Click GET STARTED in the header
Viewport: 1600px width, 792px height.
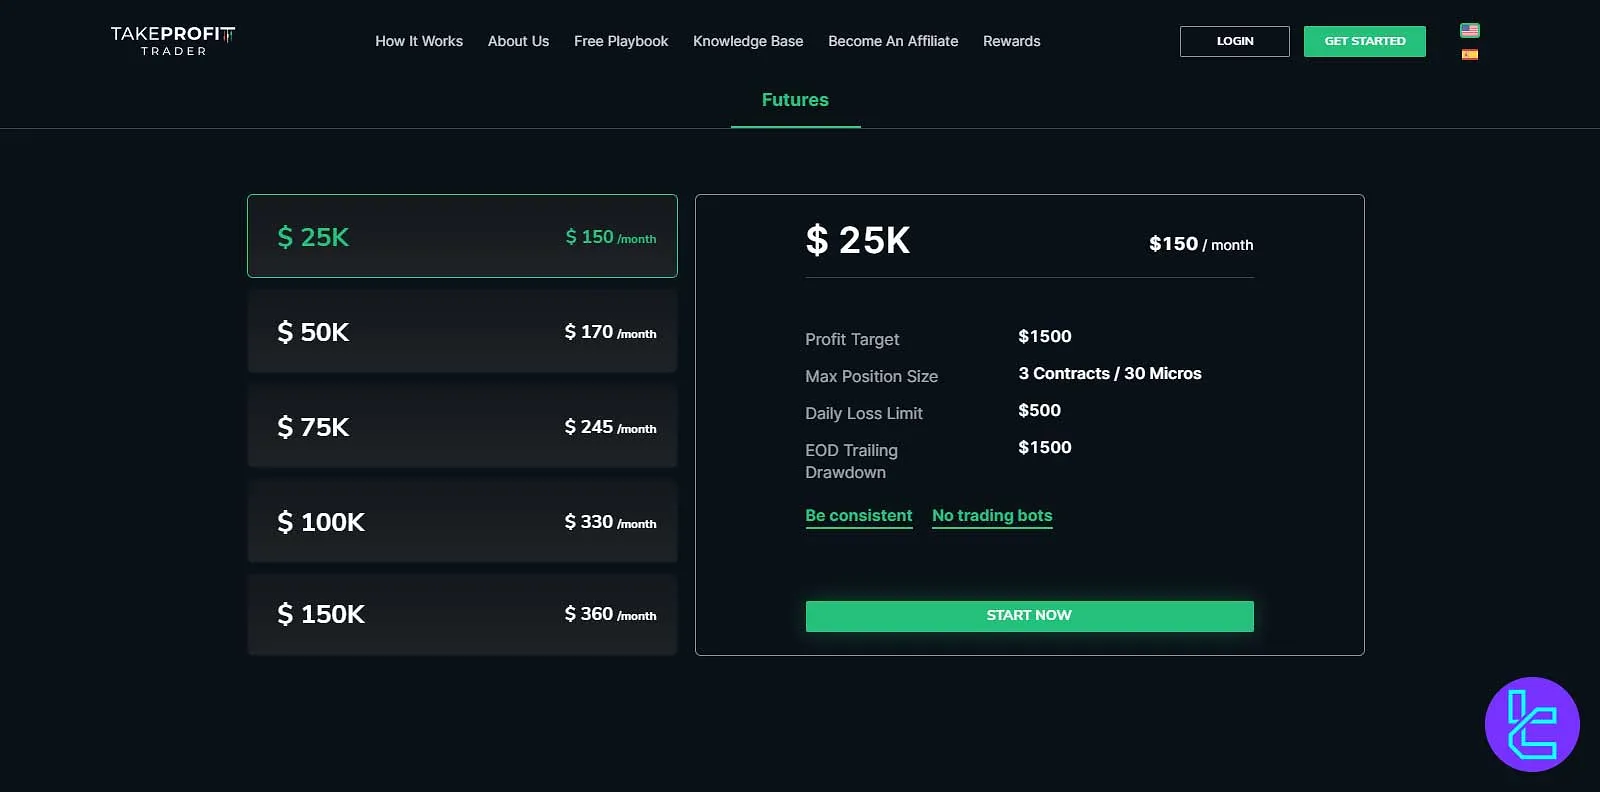(x=1364, y=41)
